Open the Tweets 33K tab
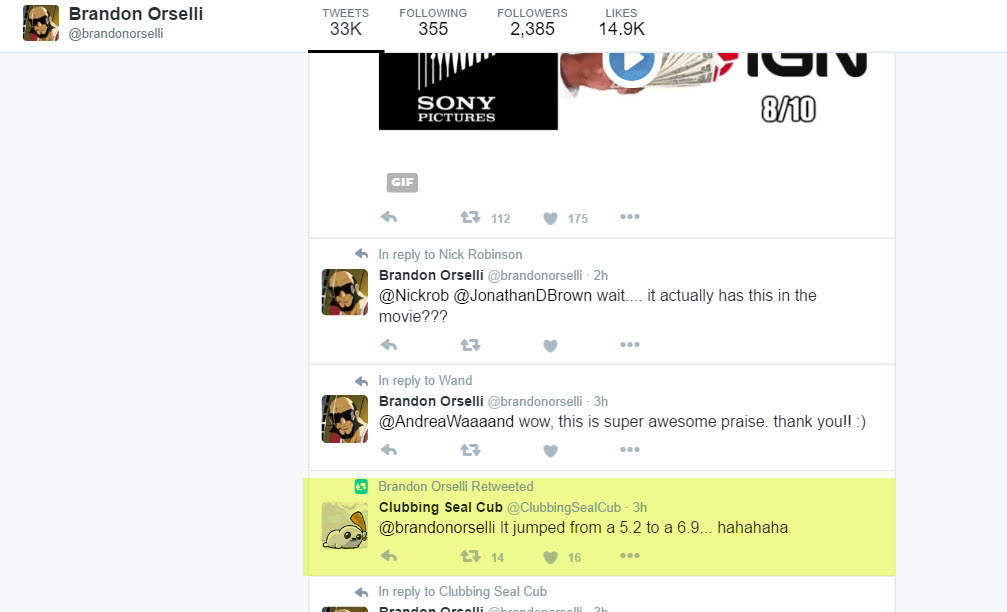 346,22
